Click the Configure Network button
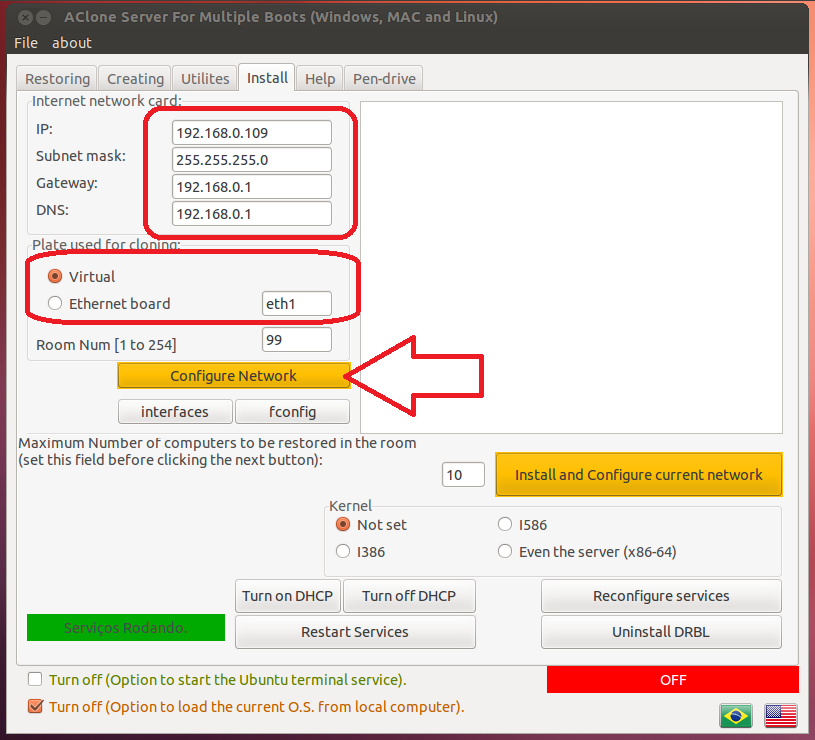This screenshot has height=740, width=815. coord(233,376)
